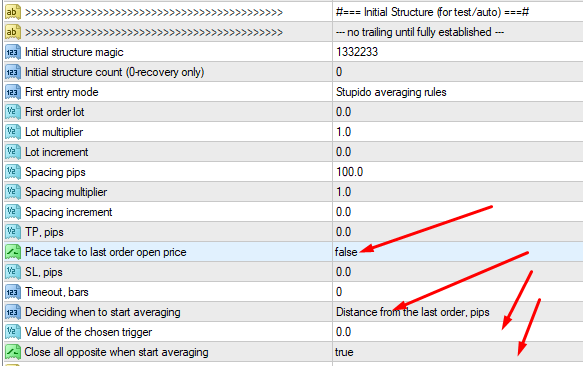The height and width of the screenshot is (366, 583).
Task: Select the integer icon next to Timeout, bars
Action: [x=12, y=292]
